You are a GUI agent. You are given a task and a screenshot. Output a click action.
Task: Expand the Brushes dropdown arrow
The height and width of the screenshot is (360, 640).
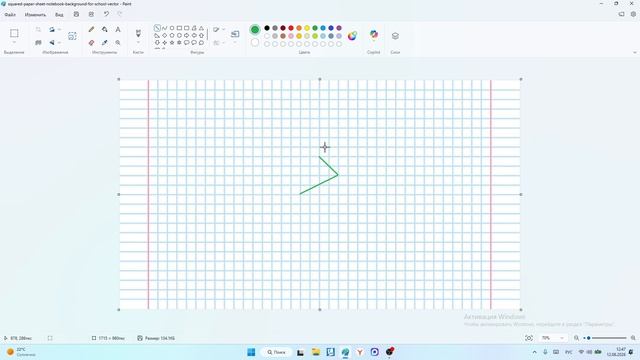[138, 42]
